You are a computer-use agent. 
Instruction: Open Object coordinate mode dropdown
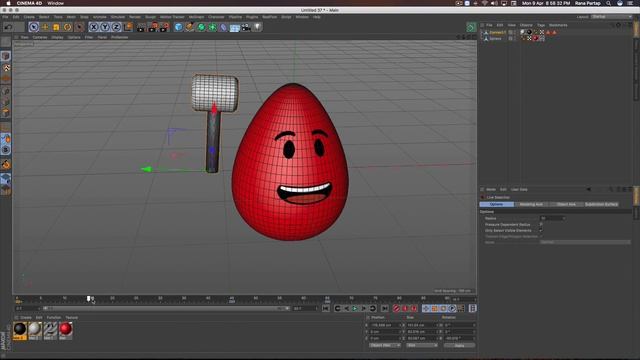(x=385, y=345)
